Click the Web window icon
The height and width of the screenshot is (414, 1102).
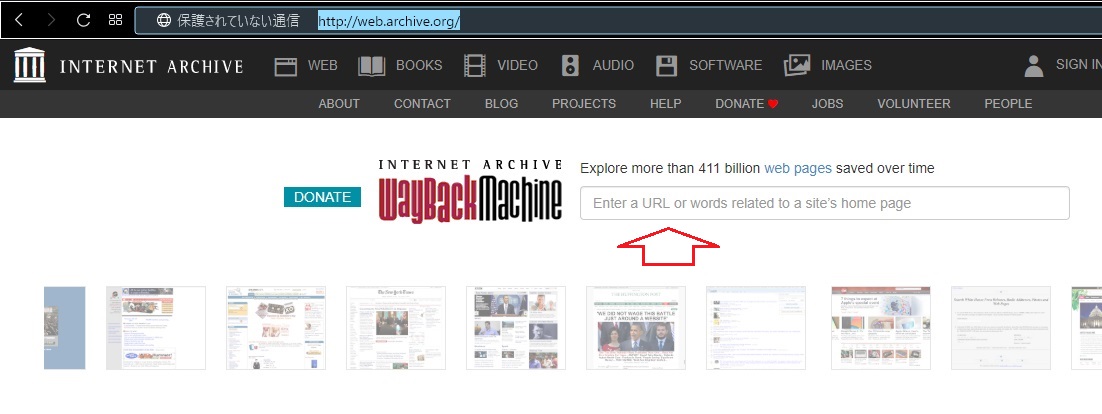click(x=286, y=66)
